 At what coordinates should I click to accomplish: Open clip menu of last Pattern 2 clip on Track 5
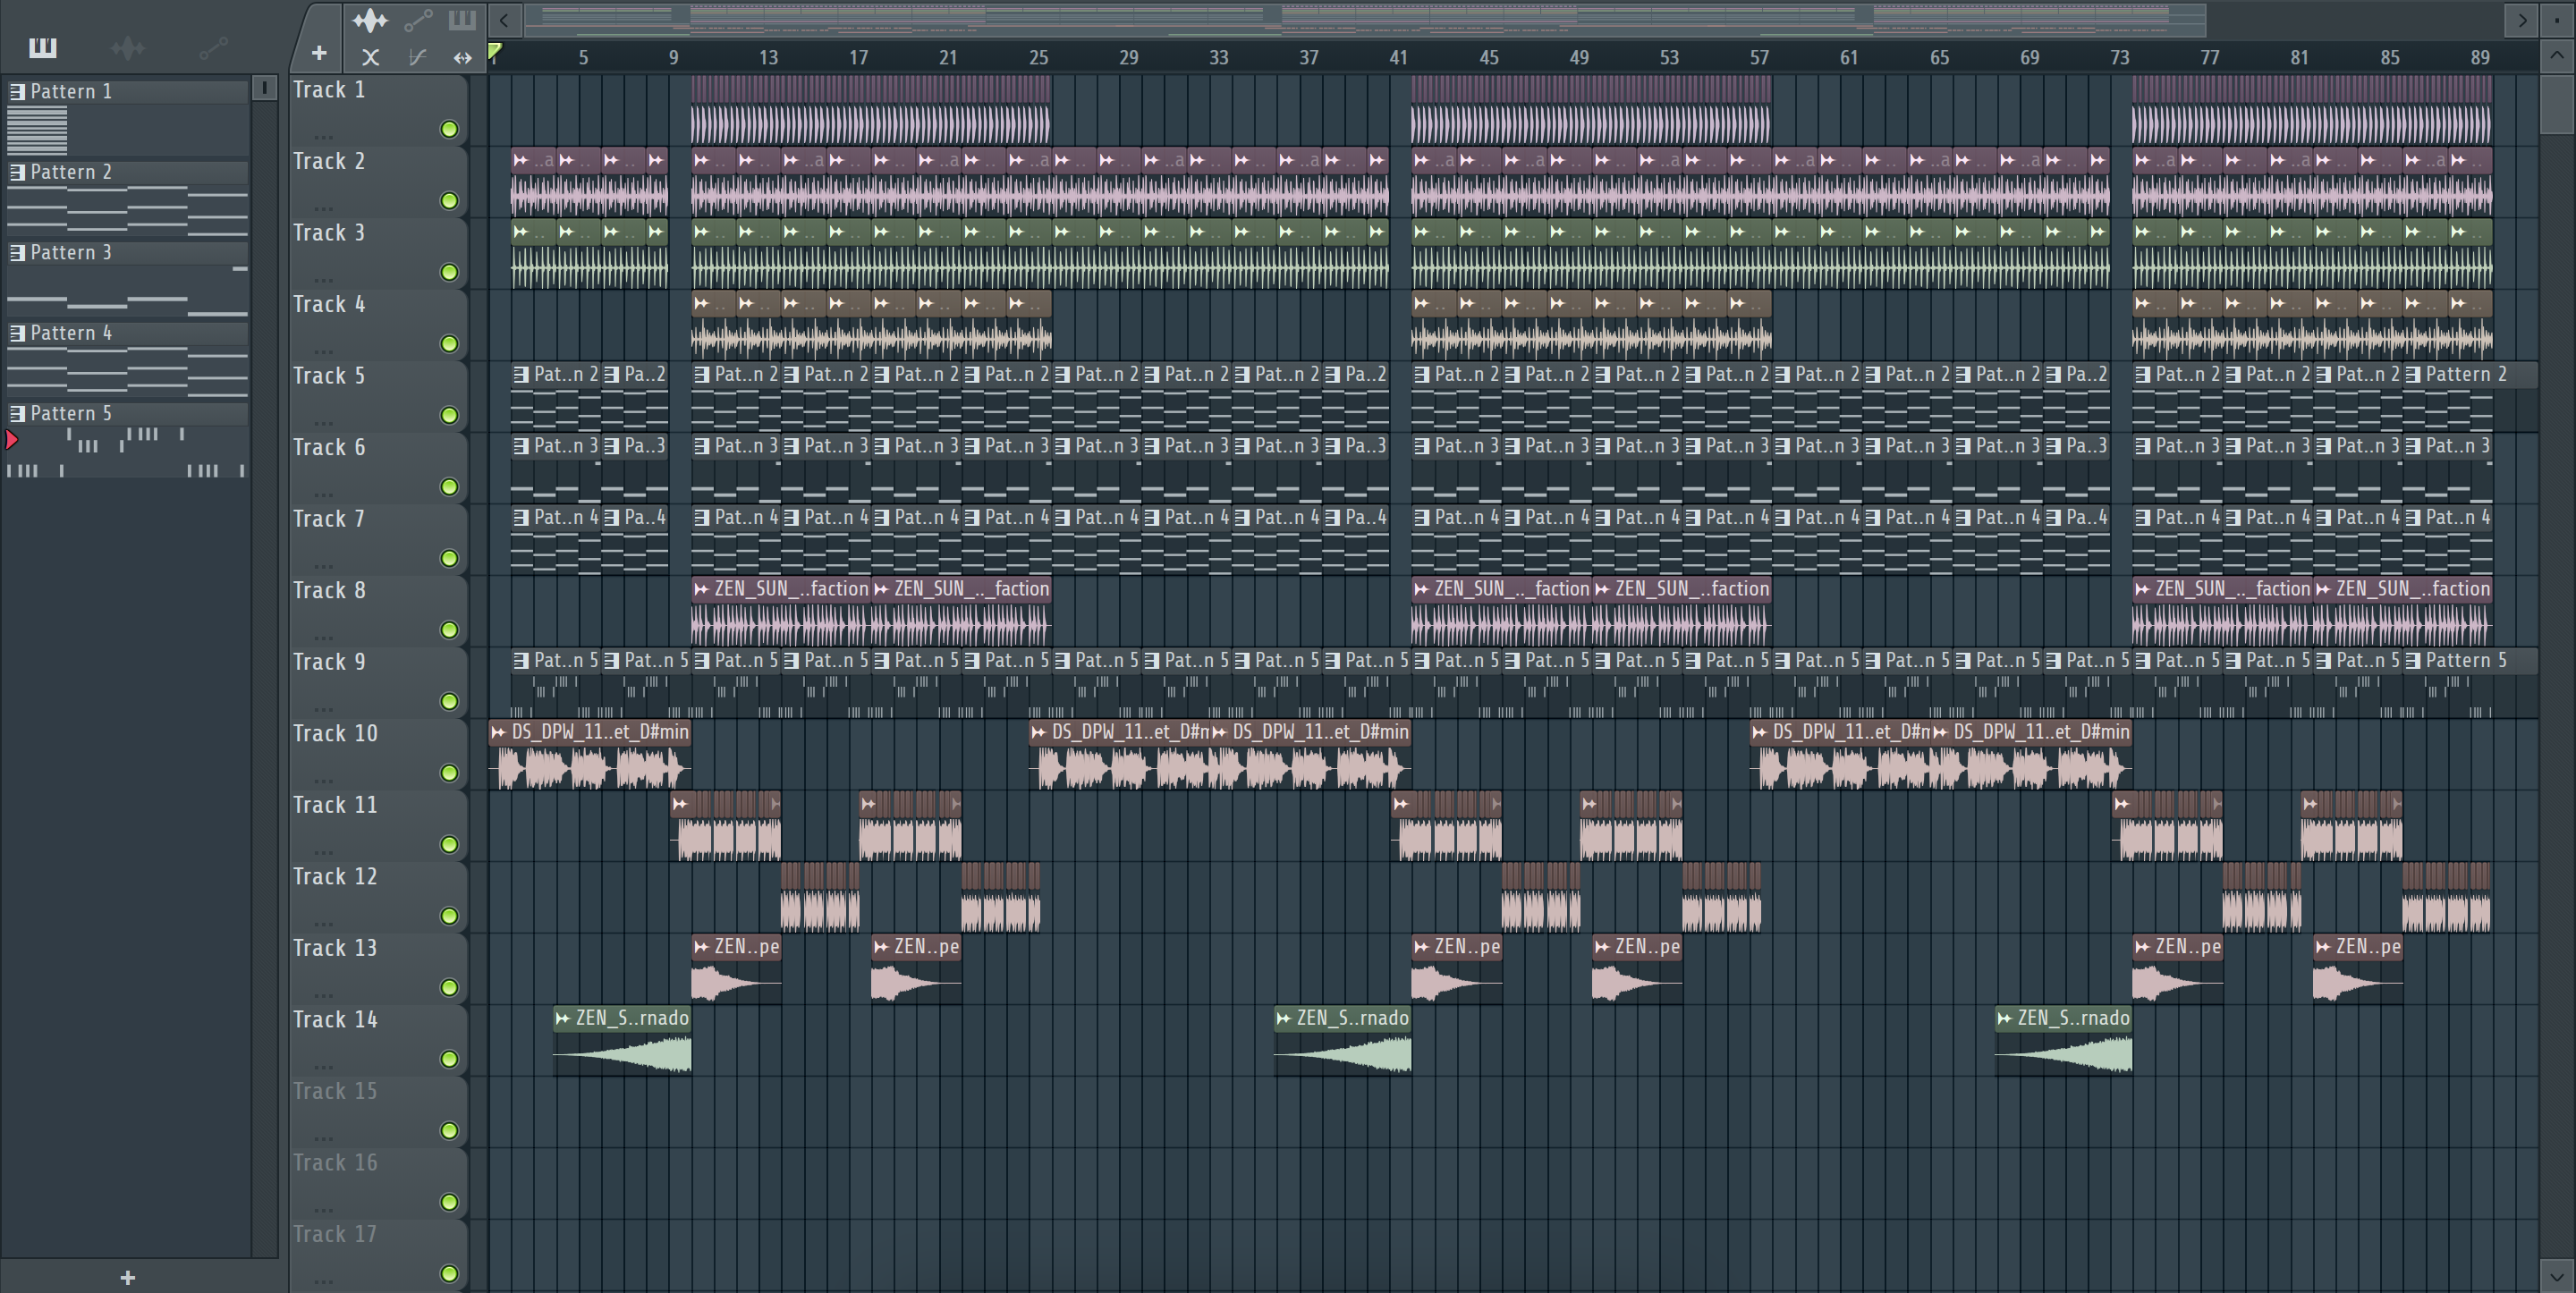(2413, 375)
